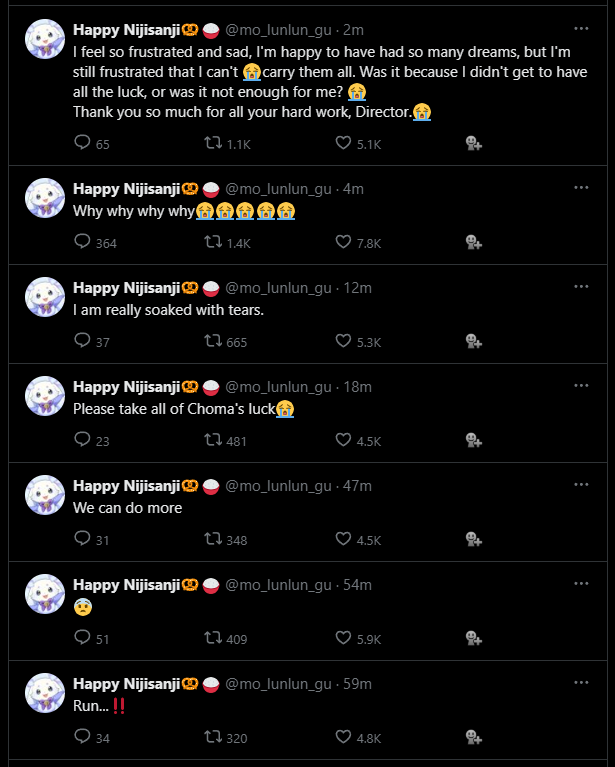Like the "Run..." tweet with 4.8K likes
The width and height of the screenshot is (615, 767).
344,737
